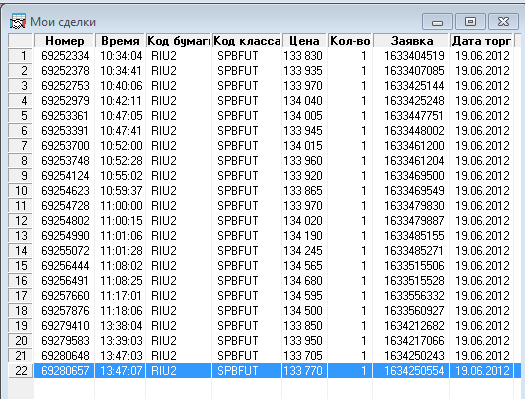Click the Кол-во column header
The height and width of the screenshot is (399, 525).
point(350,41)
